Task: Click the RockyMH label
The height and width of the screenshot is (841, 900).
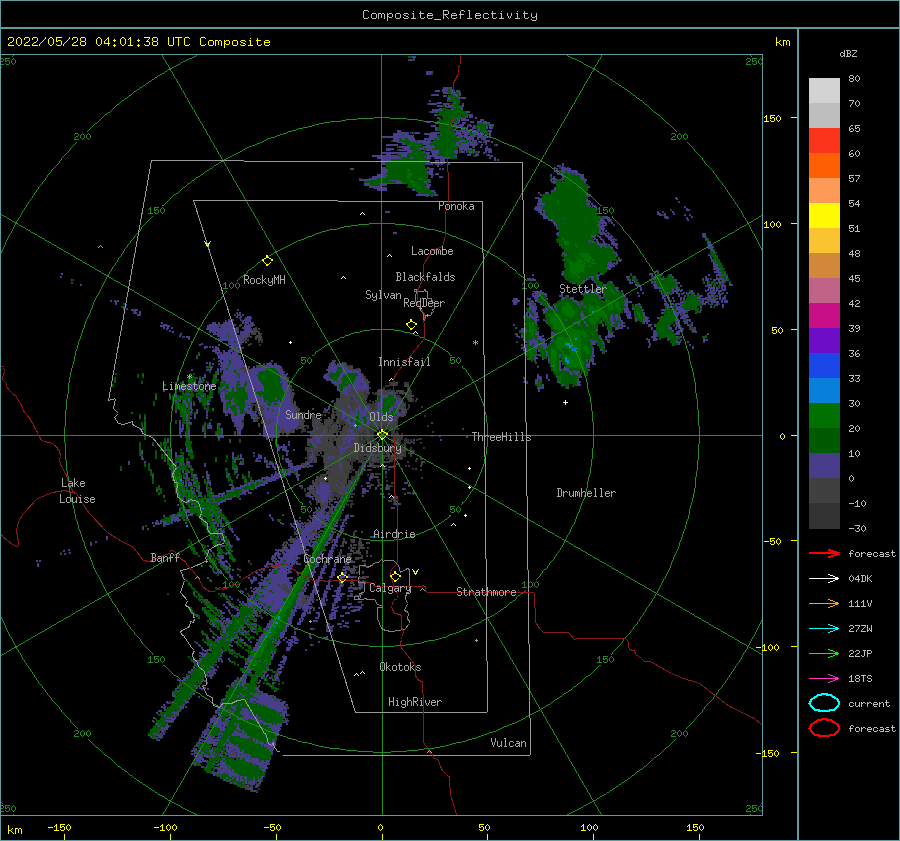Action: tap(264, 280)
